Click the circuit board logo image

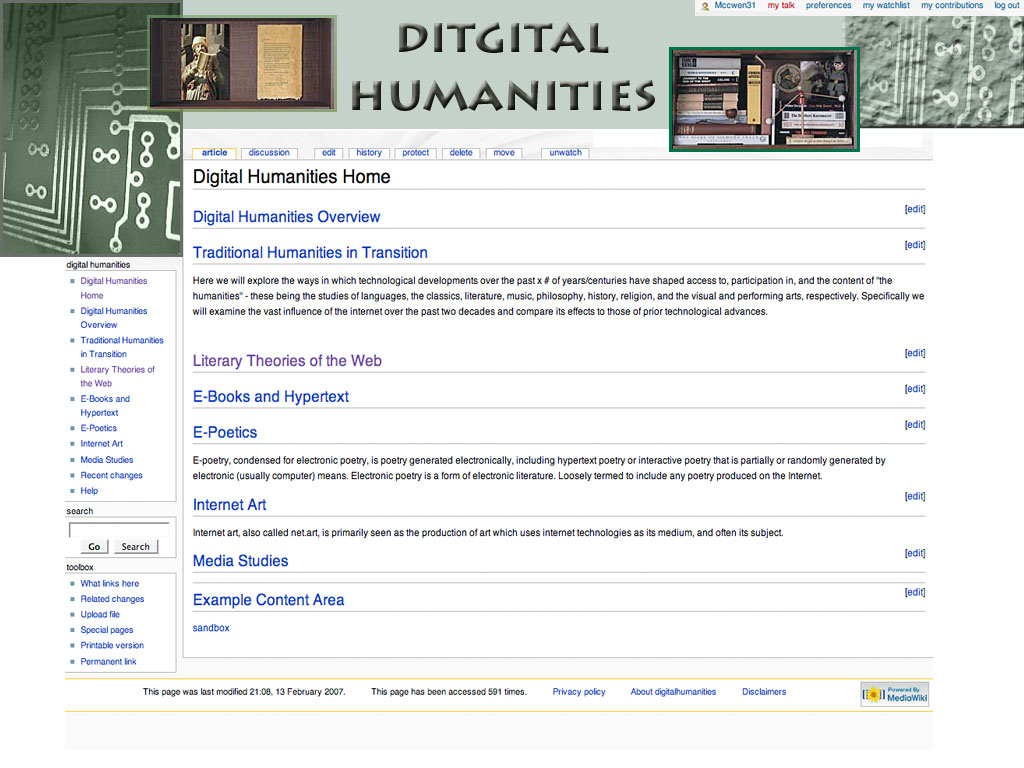coord(91,128)
